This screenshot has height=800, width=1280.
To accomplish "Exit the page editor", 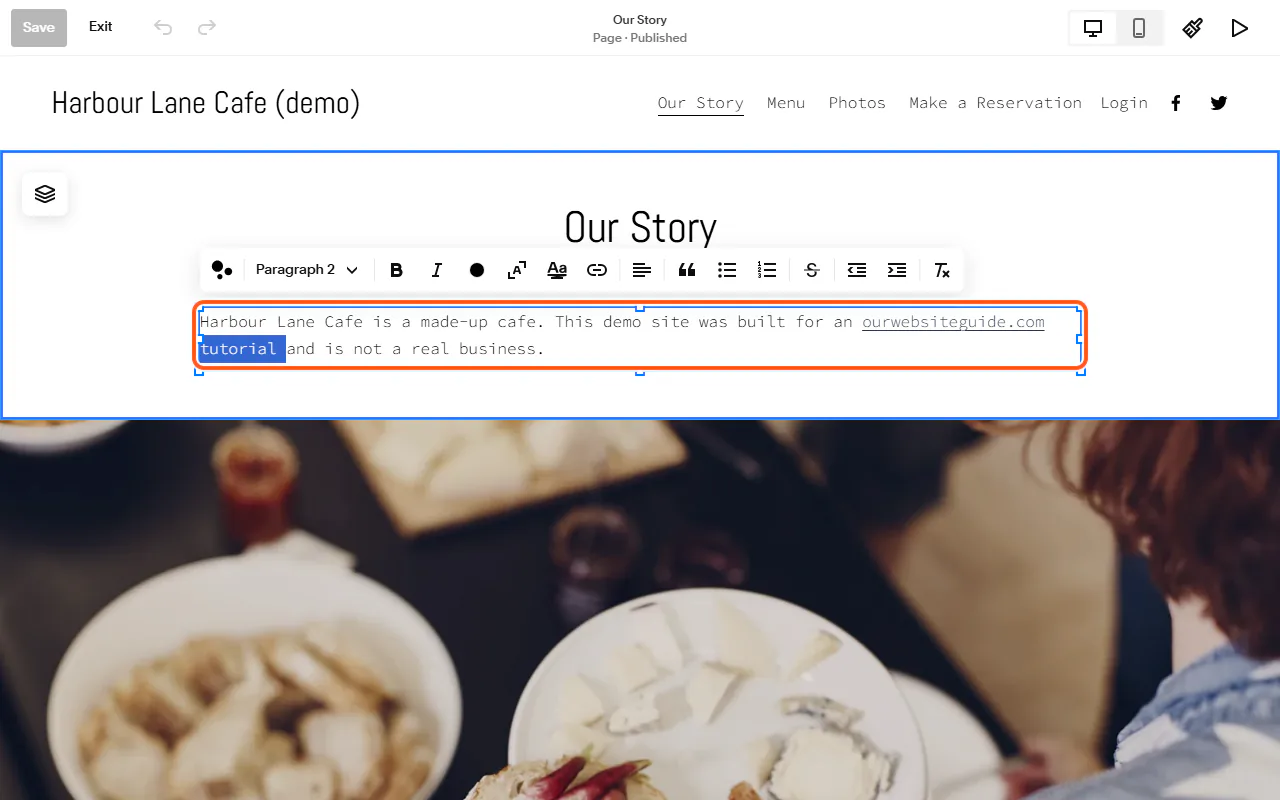I will pyautogui.click(x=101, y=27).
